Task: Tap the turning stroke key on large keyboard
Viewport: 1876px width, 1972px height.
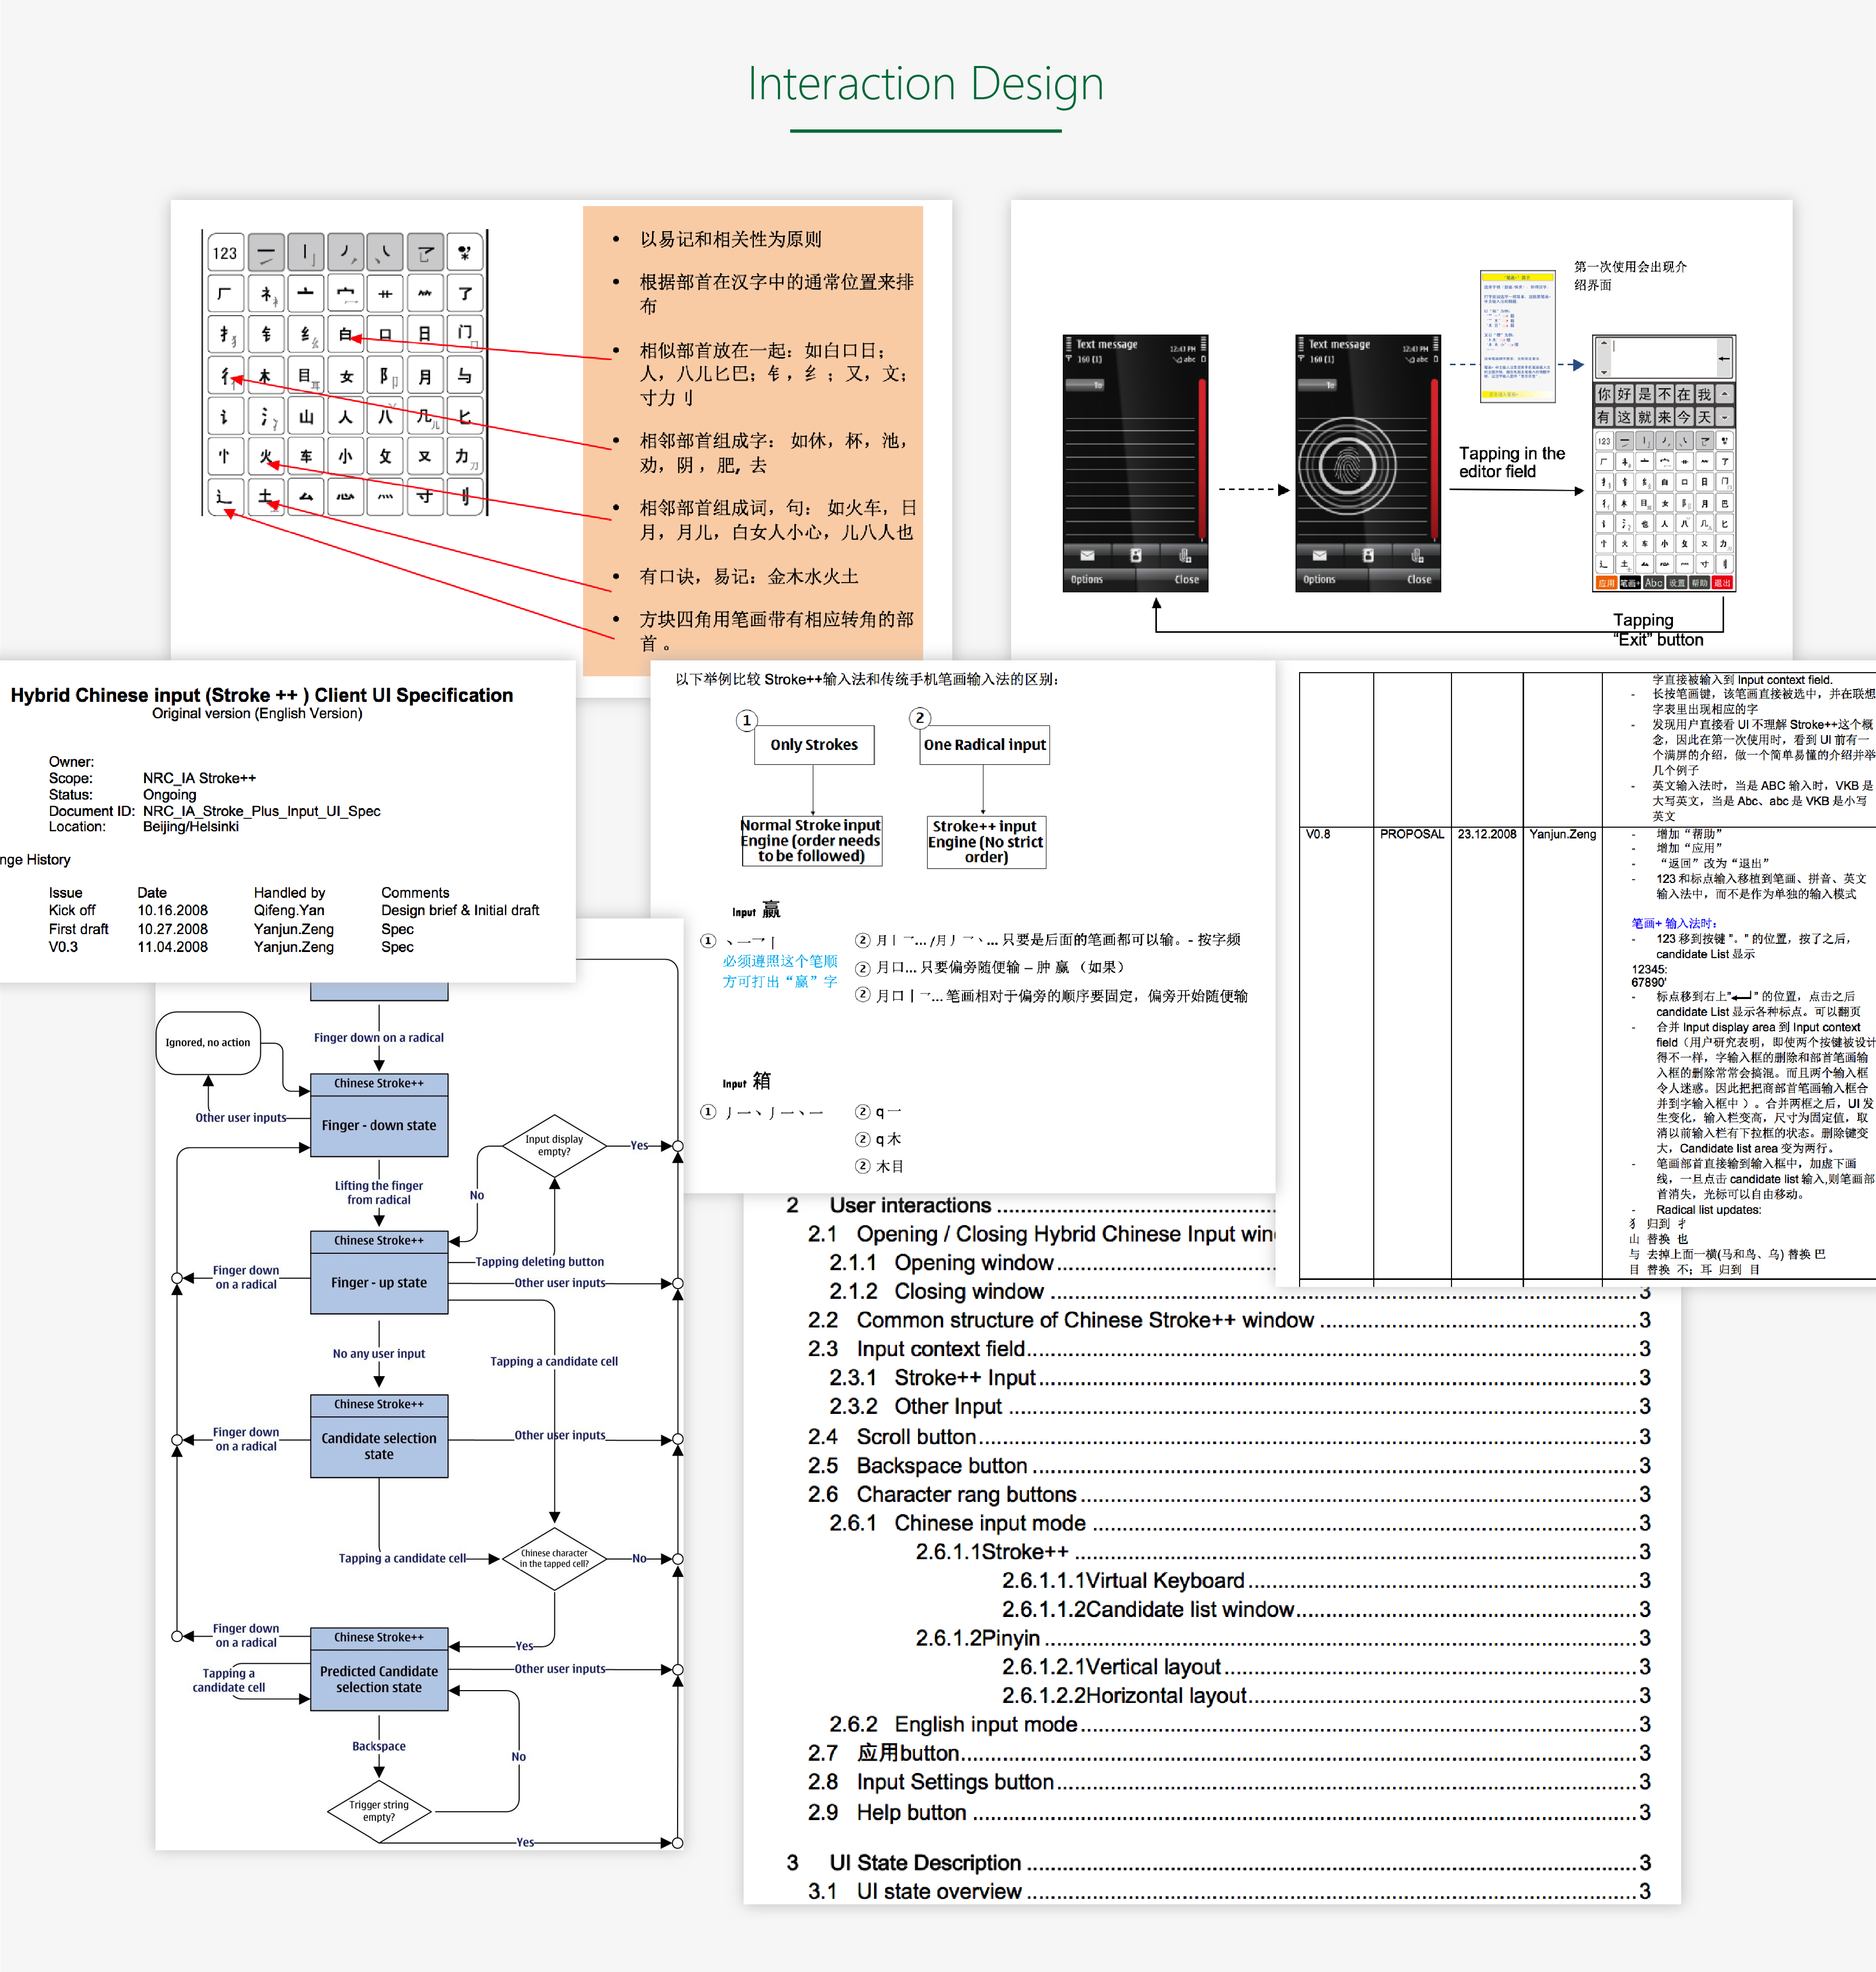Action: pyautogui.click(x=425, y=253)
